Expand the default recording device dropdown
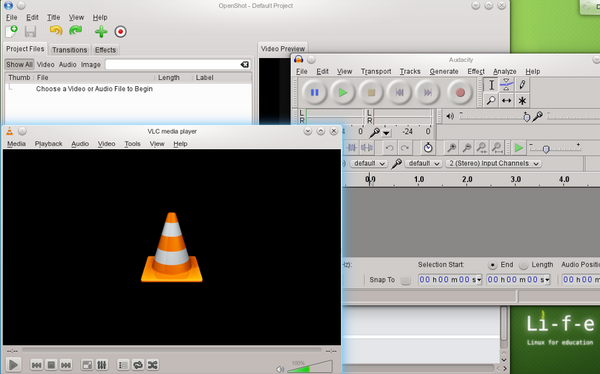This screenshot has width=600, height=374. (423, 163)
